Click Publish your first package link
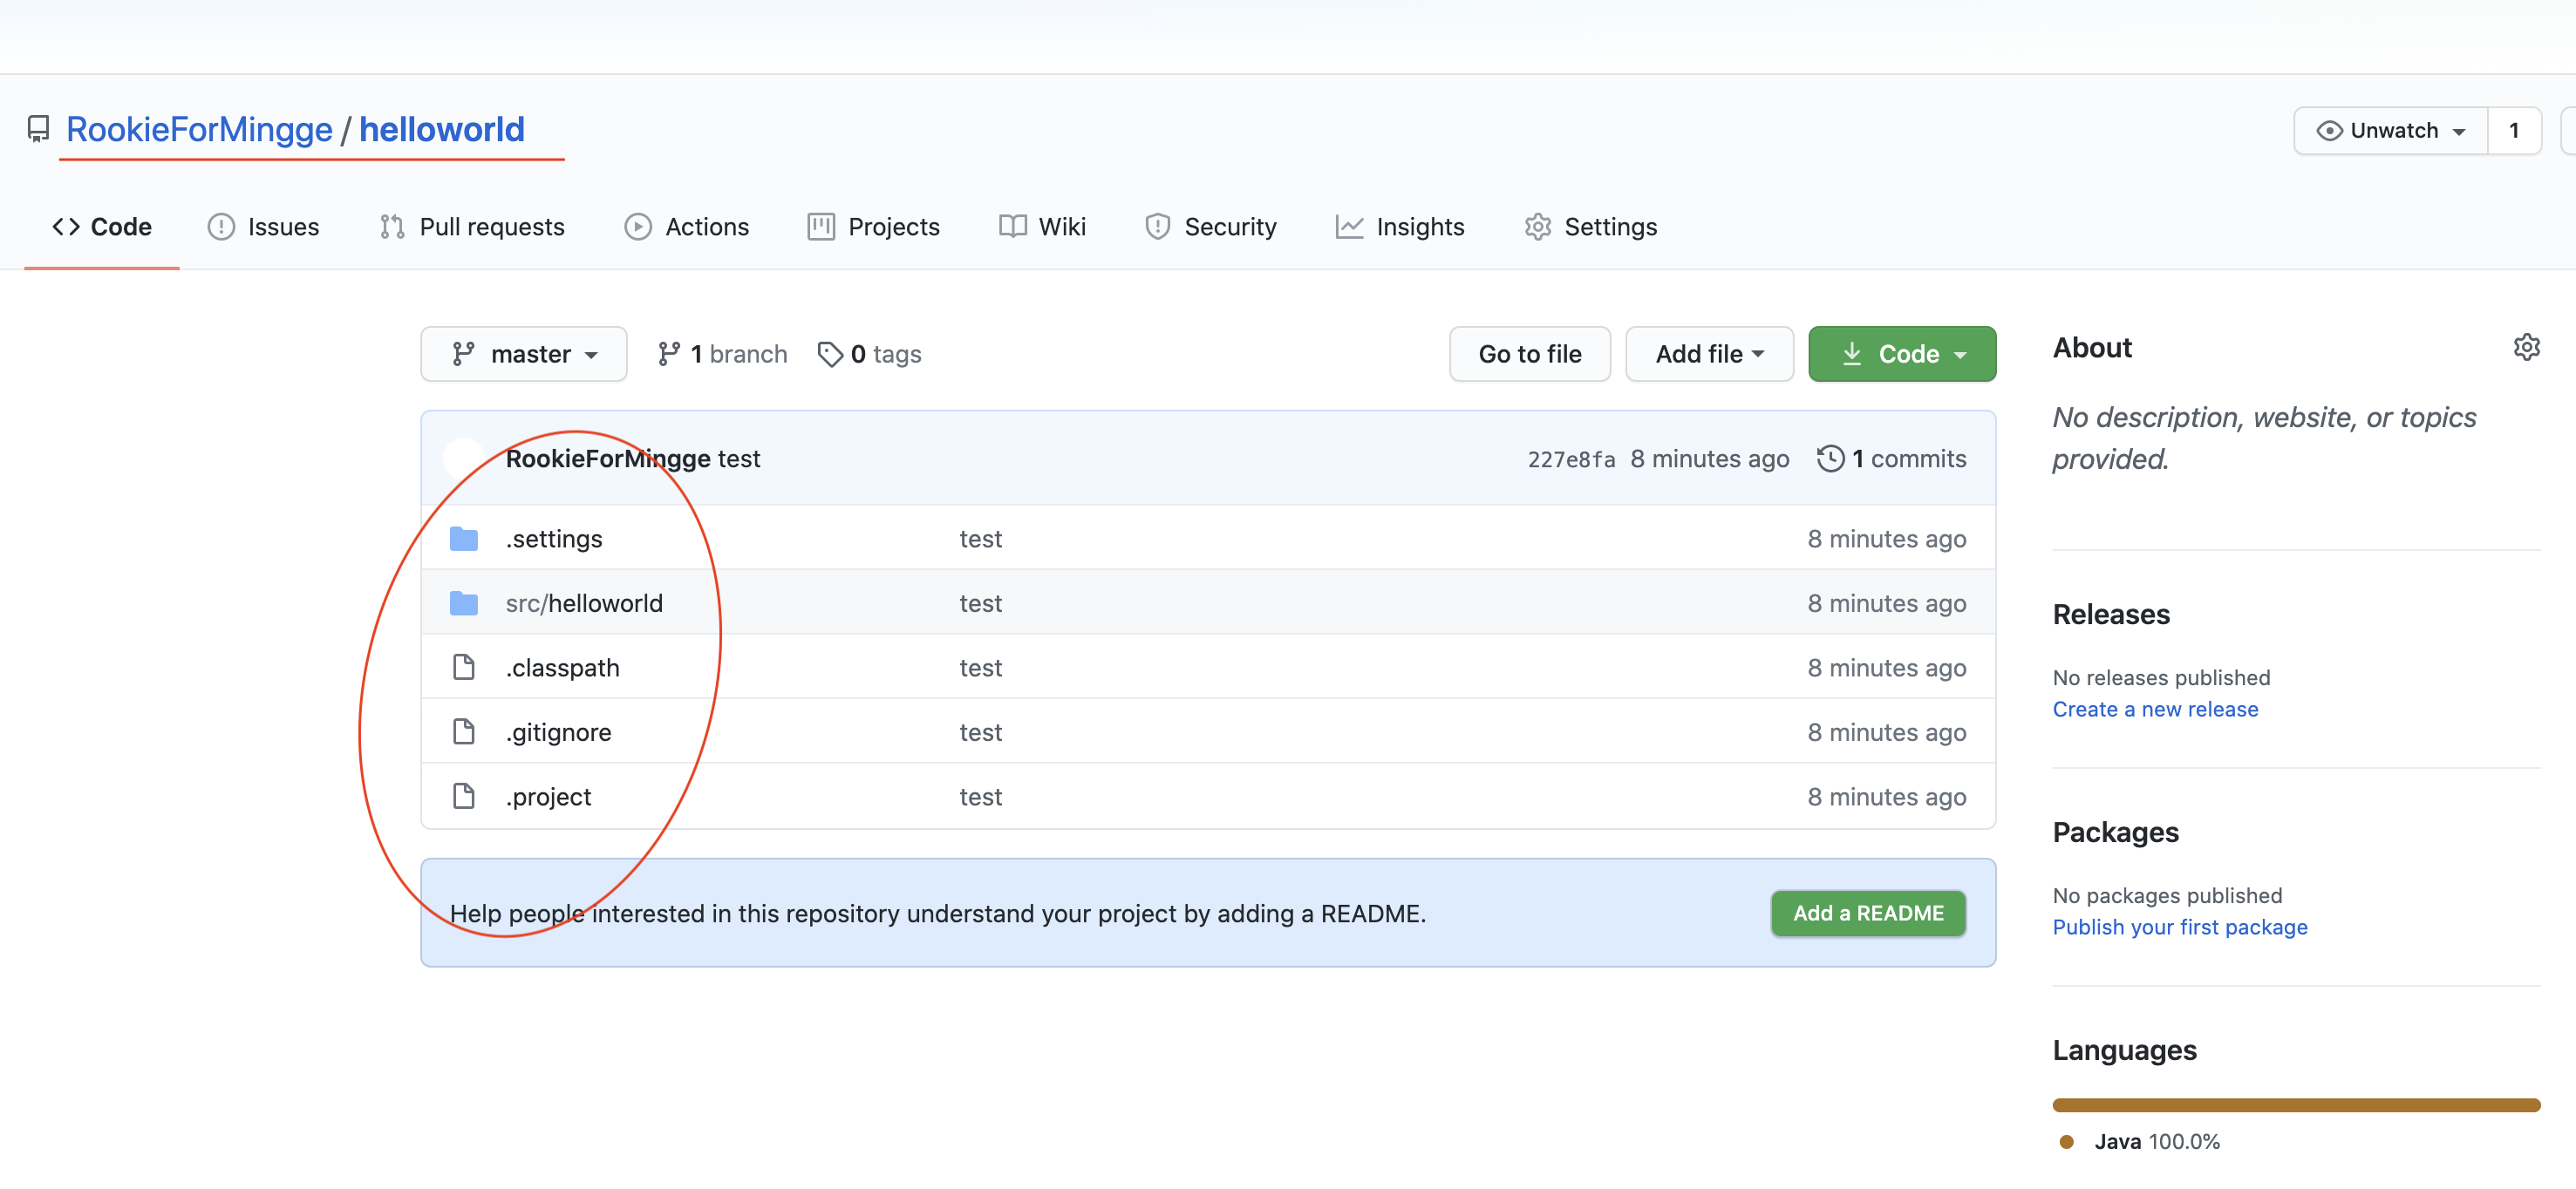The height and width of the screenshot is (1189, 2576). point(2180,927)
